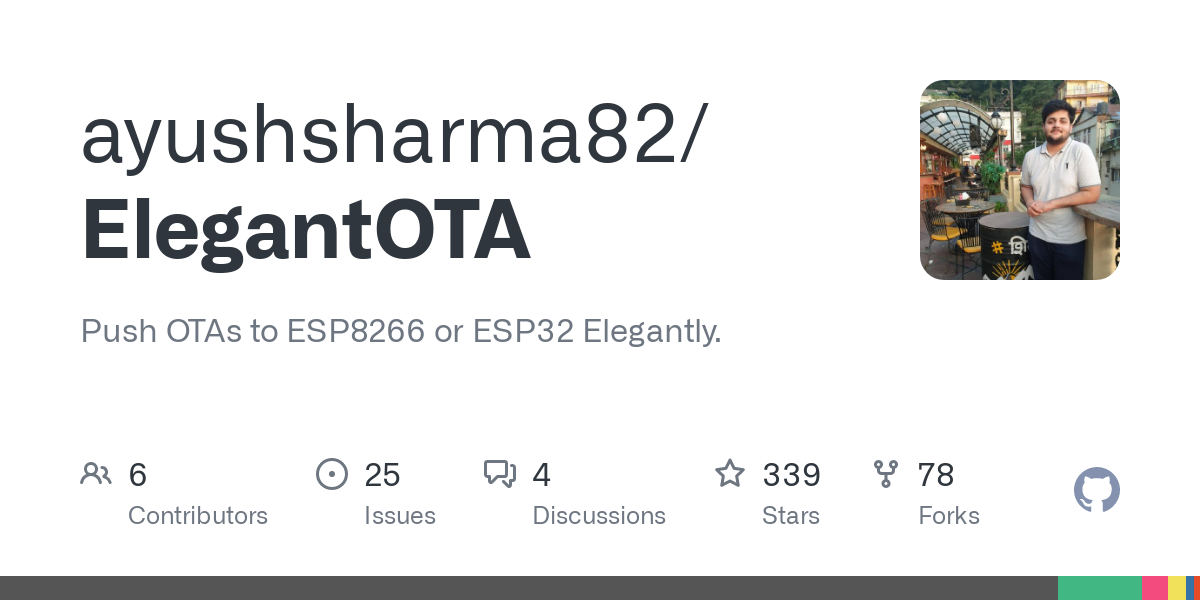Open the owner's profile photo thumbnail

(1020, 180)
